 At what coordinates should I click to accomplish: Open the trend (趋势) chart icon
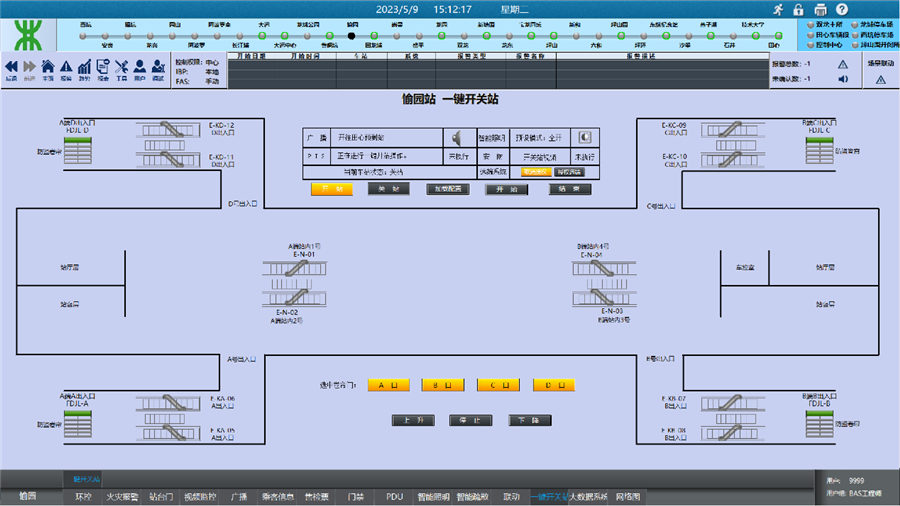click(x=84, y=67)
